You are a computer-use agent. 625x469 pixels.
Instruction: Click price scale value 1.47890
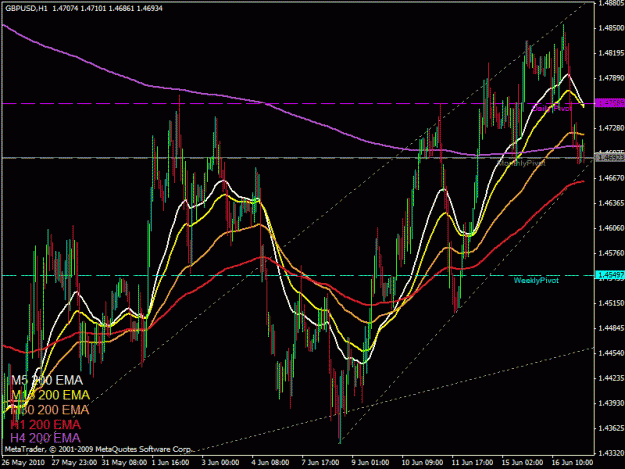(x=611, y=78)
